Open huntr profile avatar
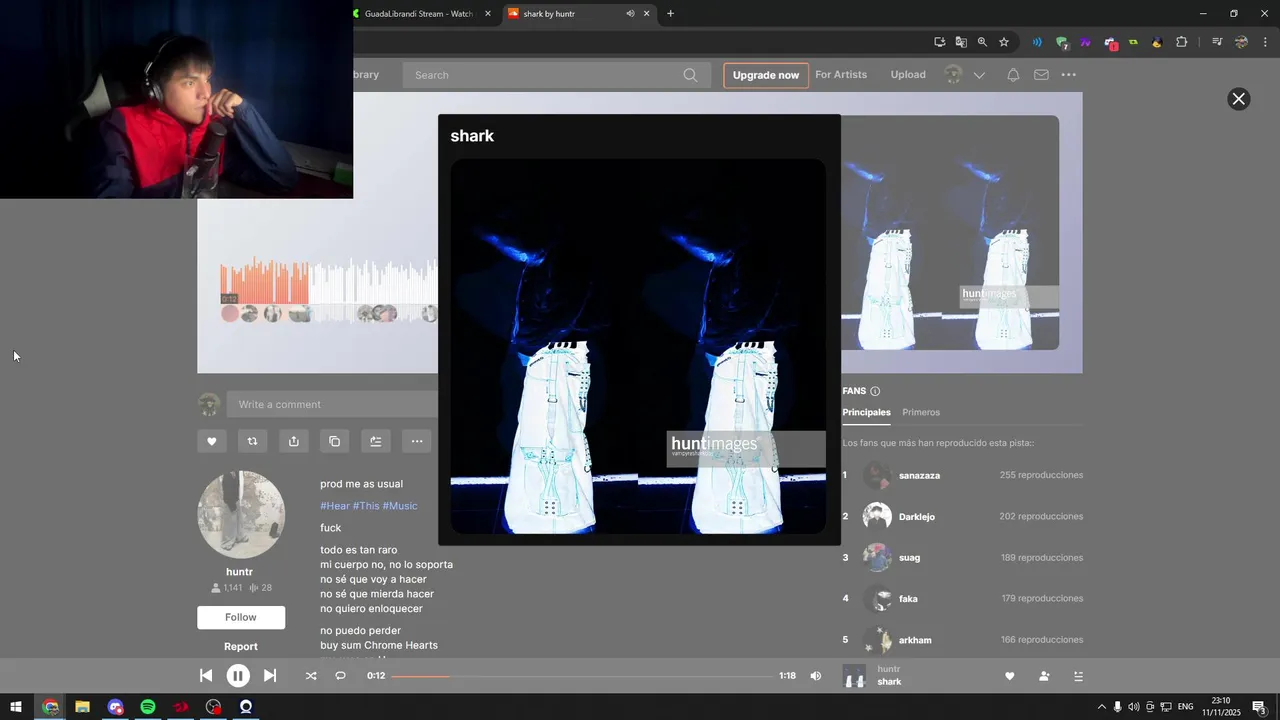Image resolution: width=1280 pixels, height=720 pixels. pos(241,514)
